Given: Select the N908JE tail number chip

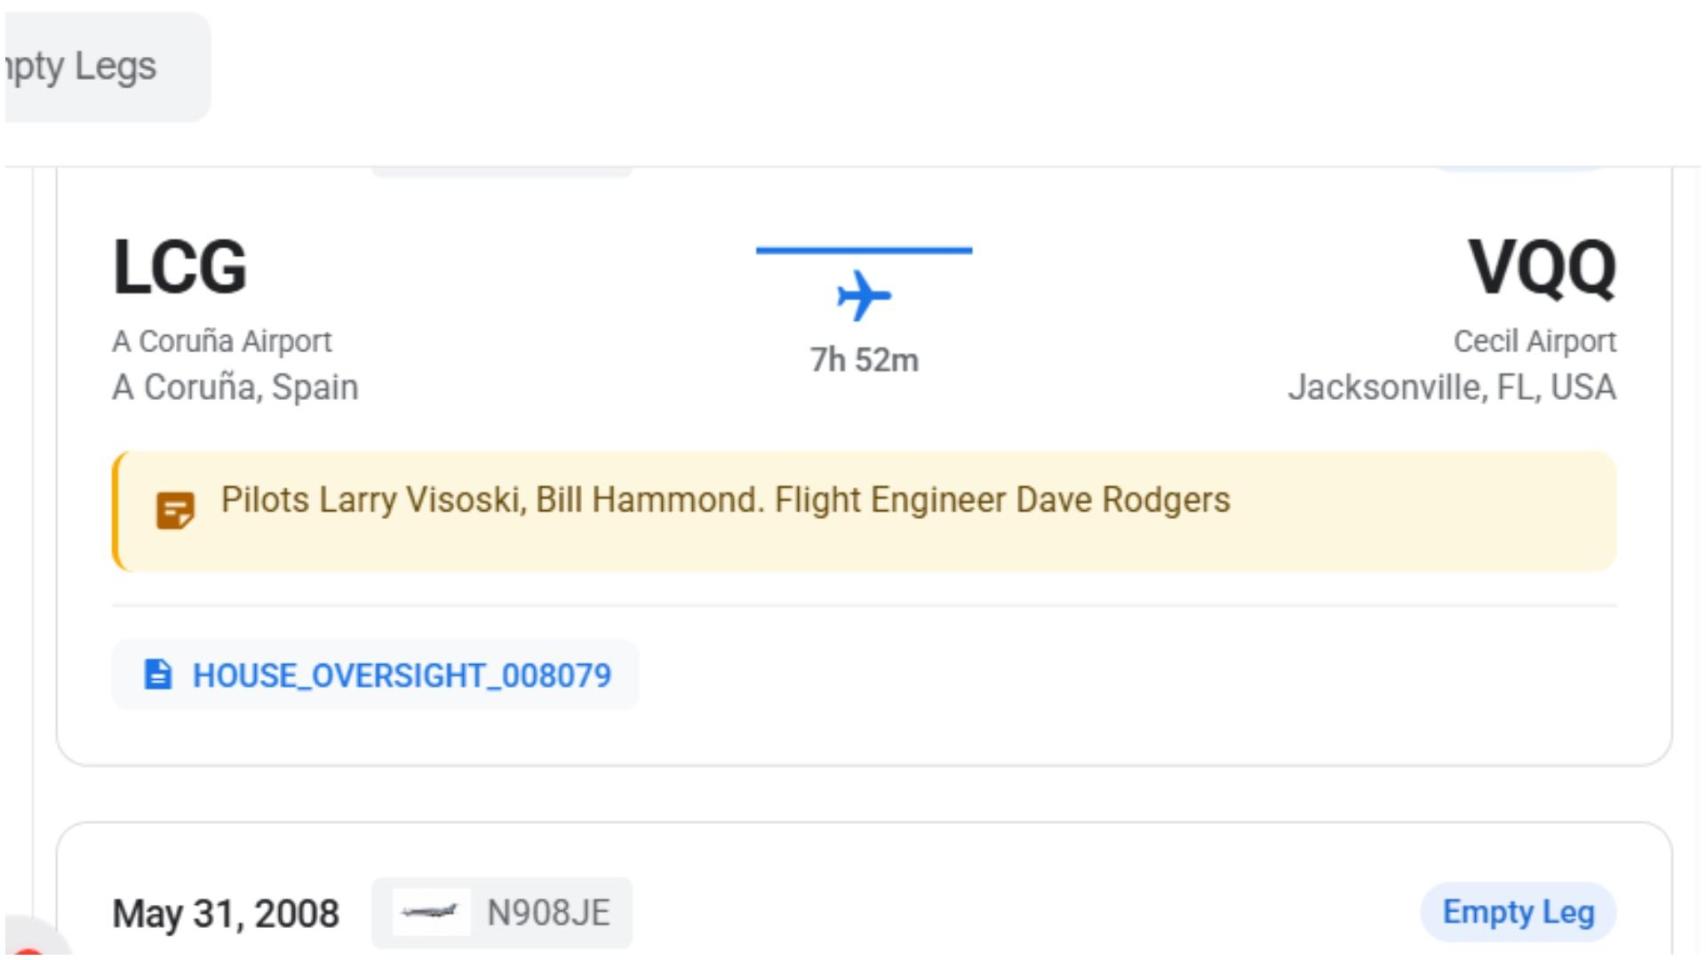Looking at the screenshot, I should (547, 912).
